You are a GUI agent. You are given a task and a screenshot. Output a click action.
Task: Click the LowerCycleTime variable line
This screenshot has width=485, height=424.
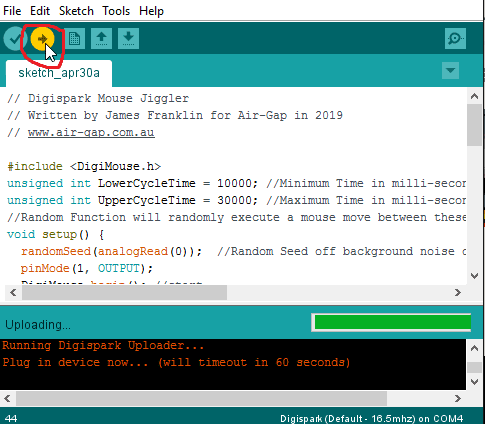tap(236, 183)
